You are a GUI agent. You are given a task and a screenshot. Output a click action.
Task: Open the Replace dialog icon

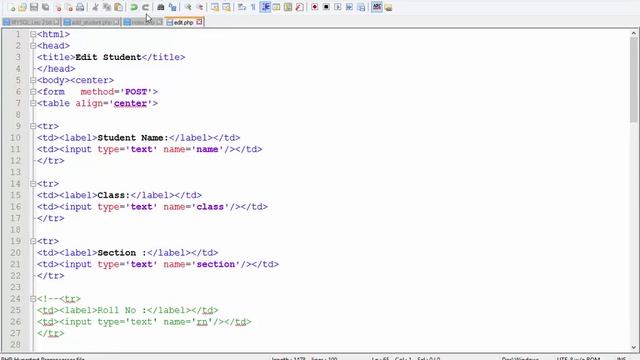point(172,7)
